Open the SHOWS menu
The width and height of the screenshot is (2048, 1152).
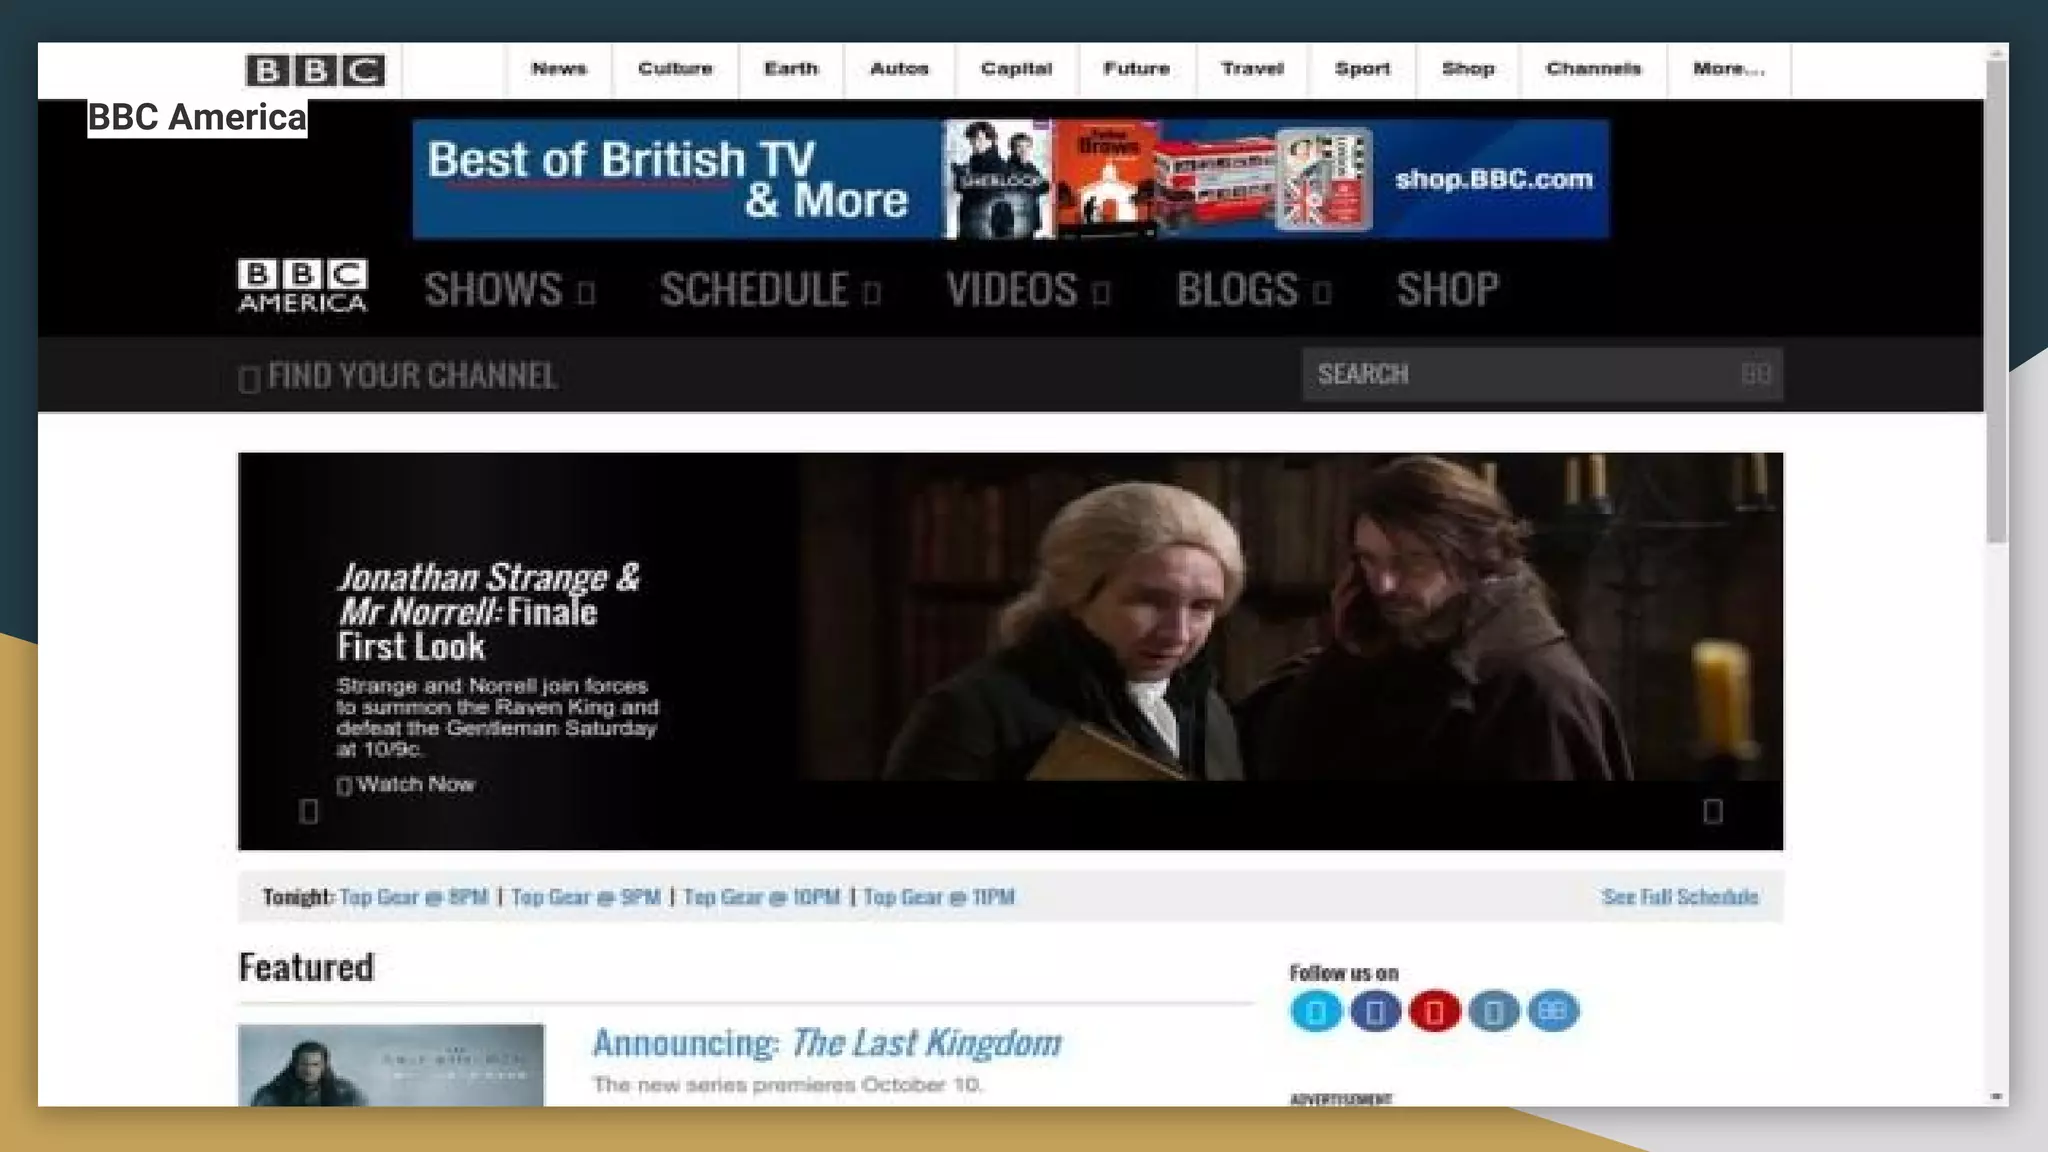[x=494, y=290]
